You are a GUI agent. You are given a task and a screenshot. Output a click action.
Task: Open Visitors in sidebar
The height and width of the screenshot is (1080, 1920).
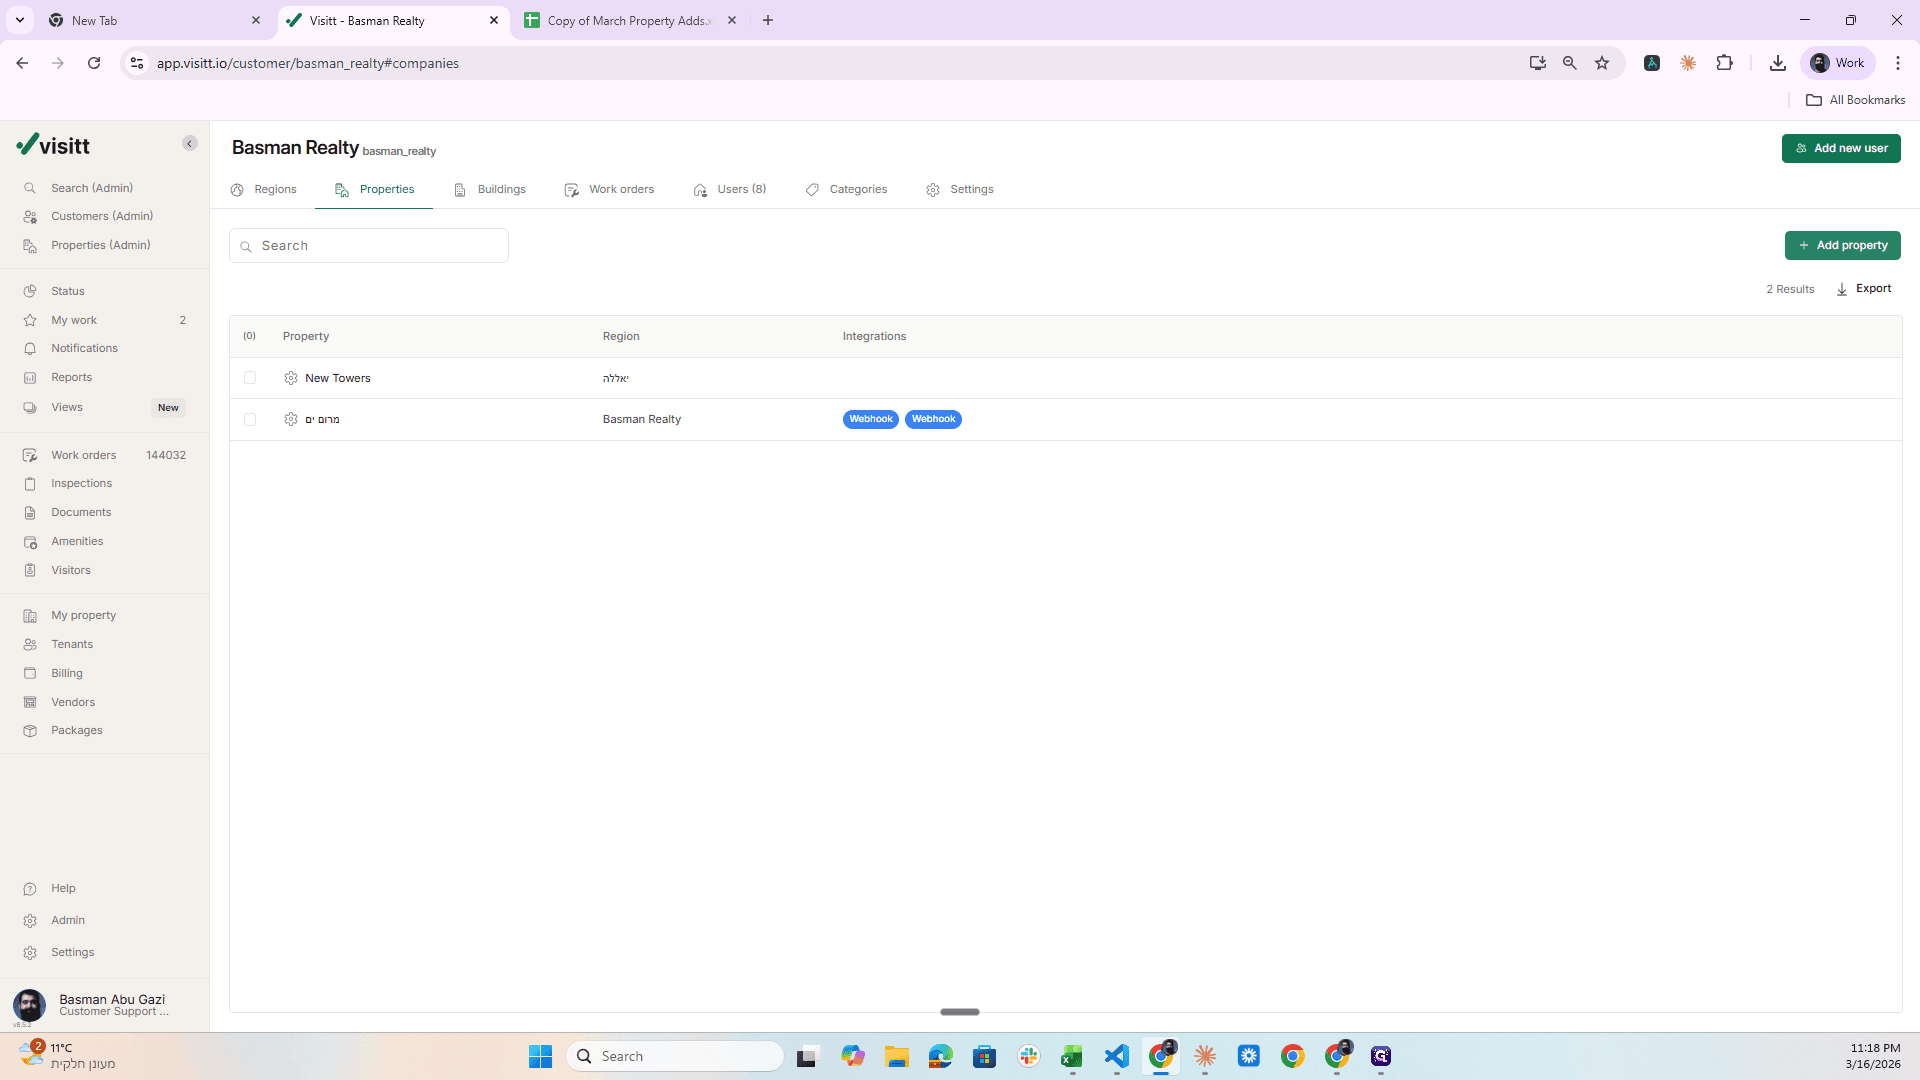point(71,570)
